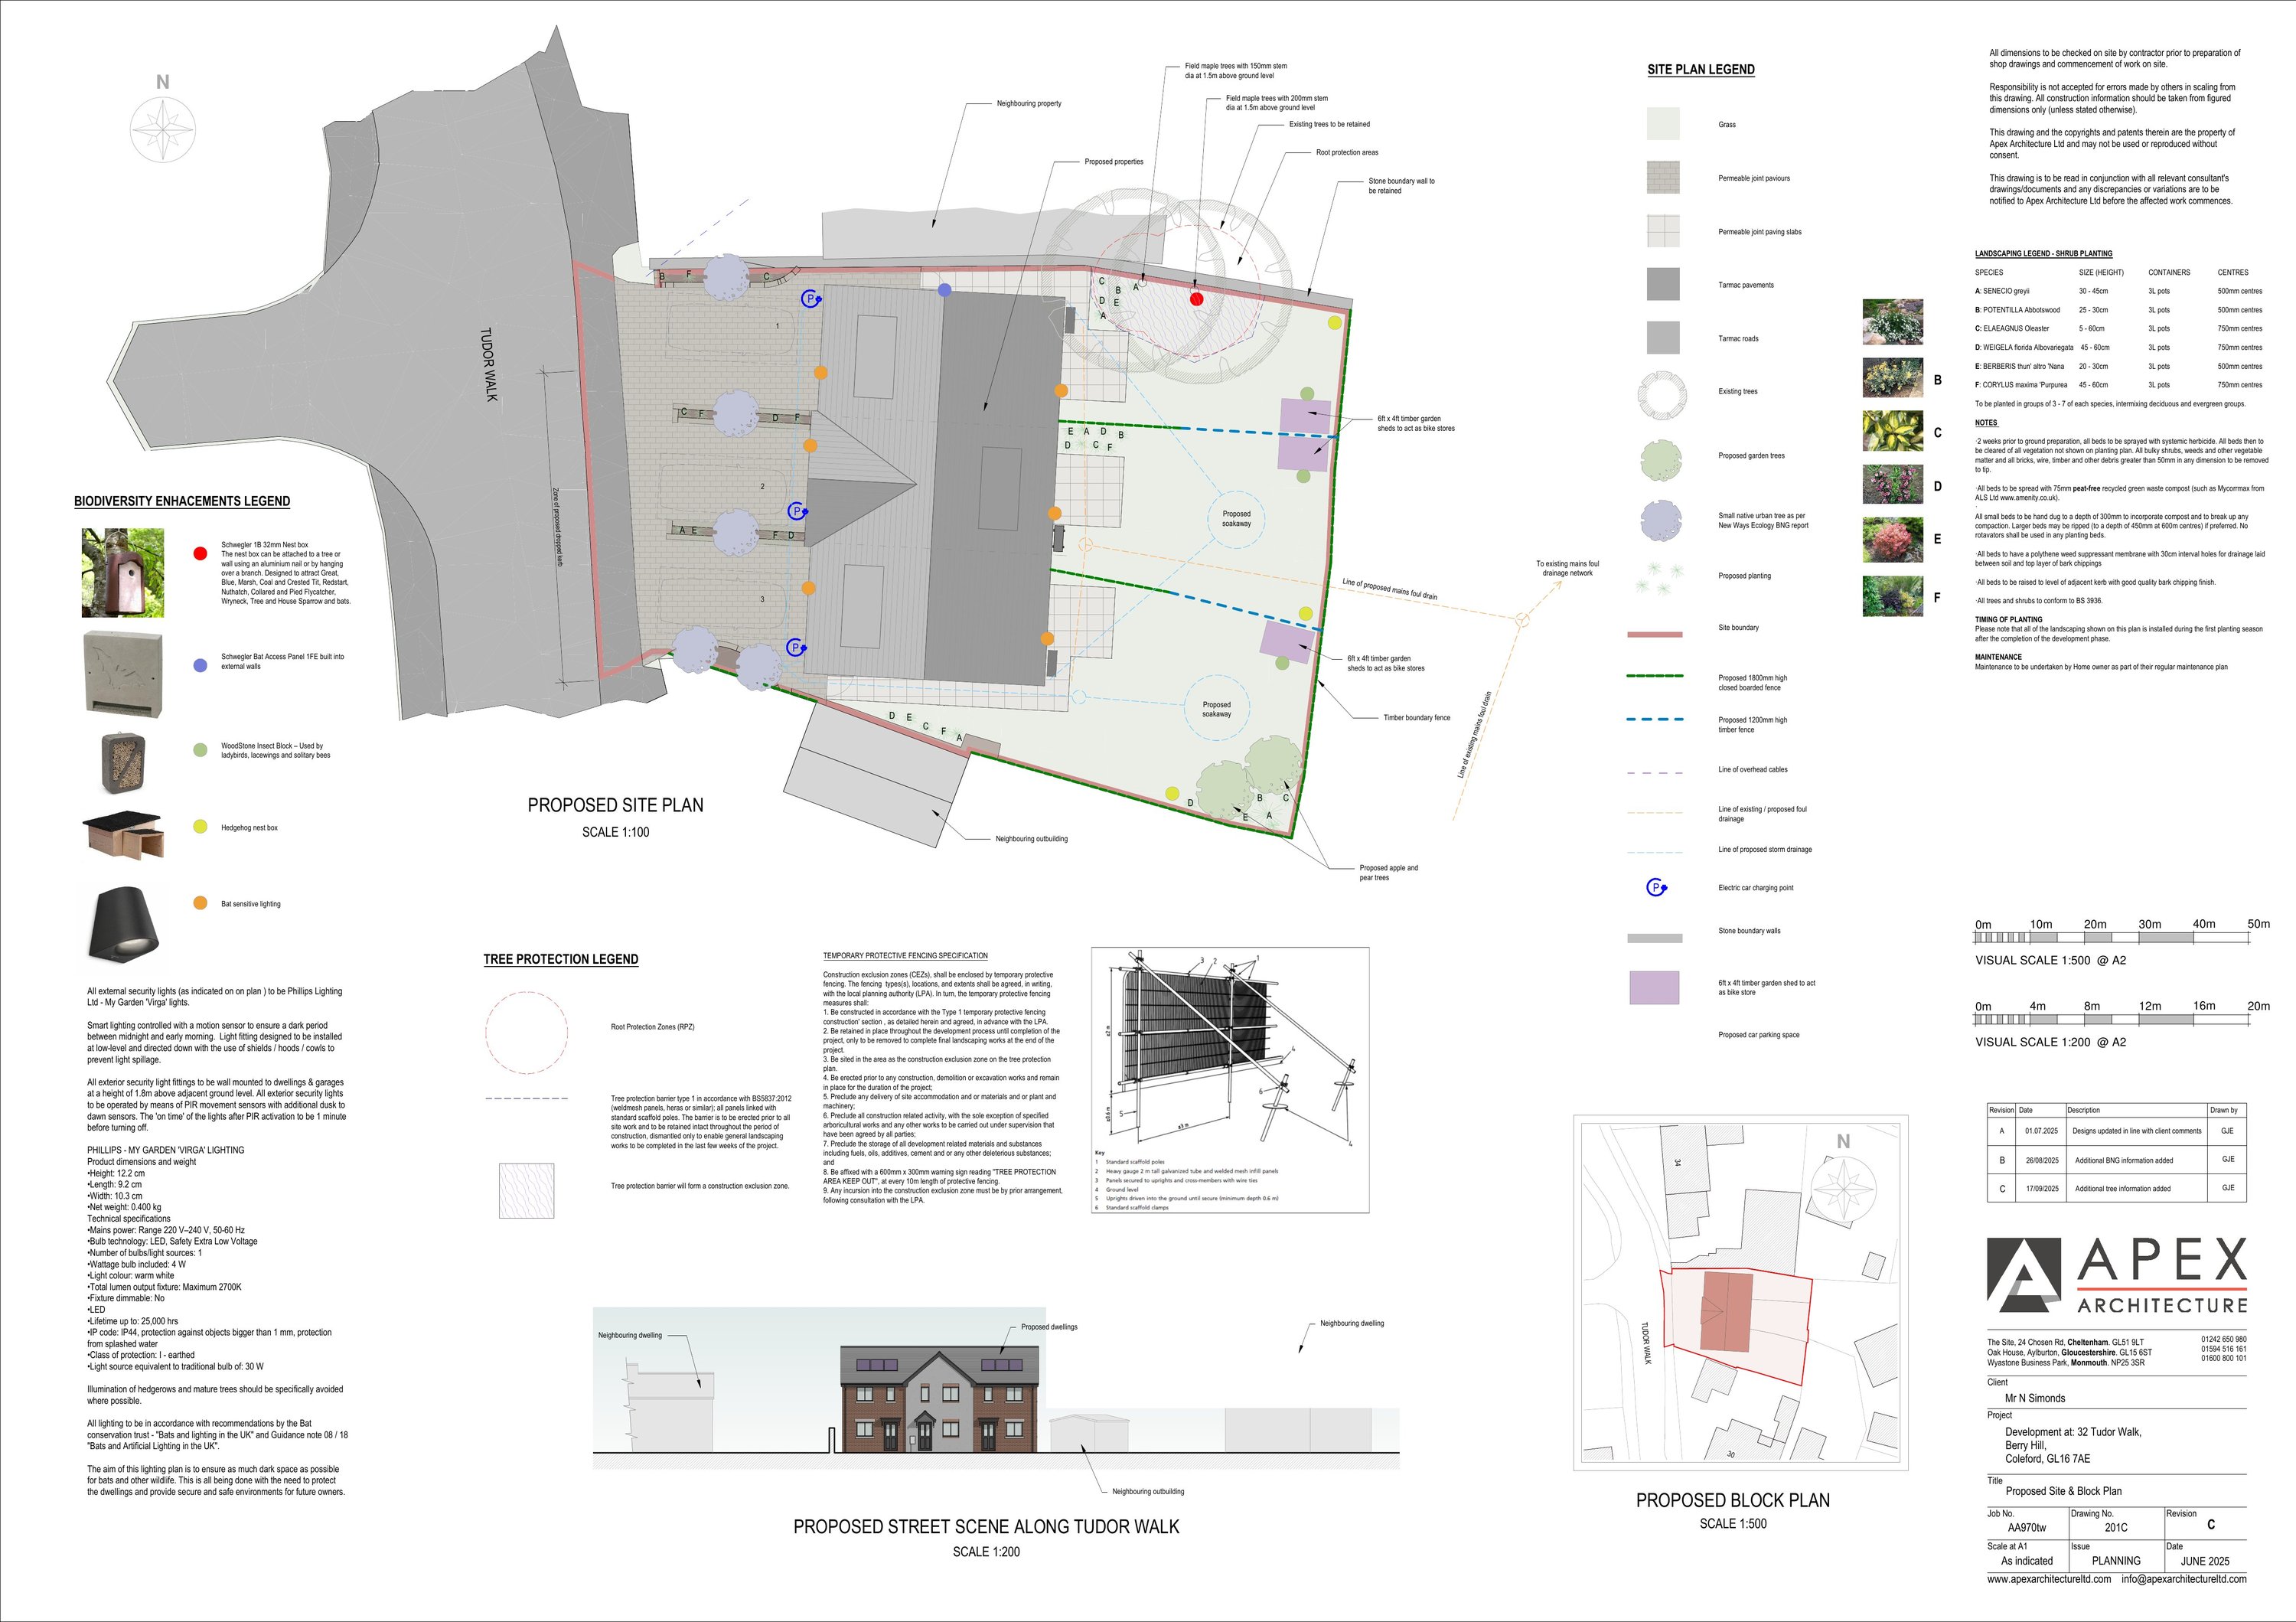Click the www.apexarchitectureltd.com website link
This screenshot has width=2296, height=1622.
(2049, 1579)
